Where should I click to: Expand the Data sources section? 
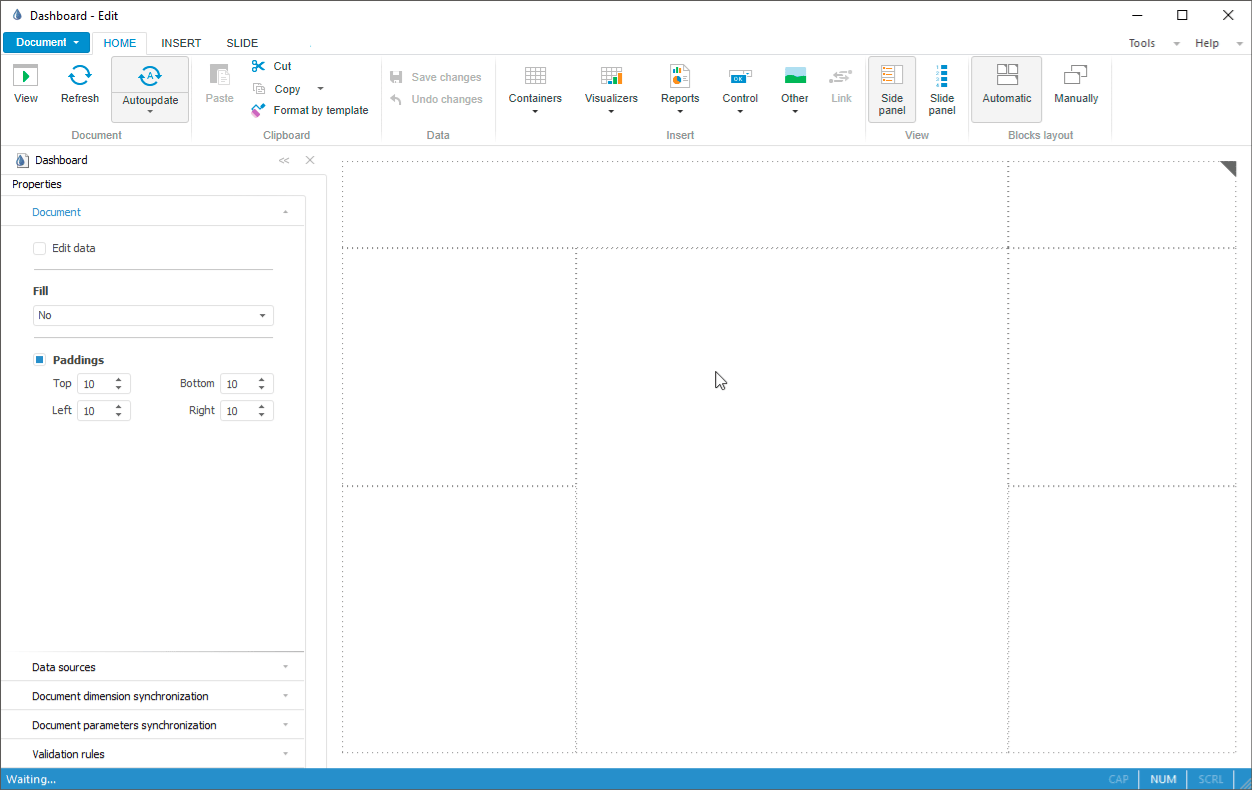tap(153, 667)
